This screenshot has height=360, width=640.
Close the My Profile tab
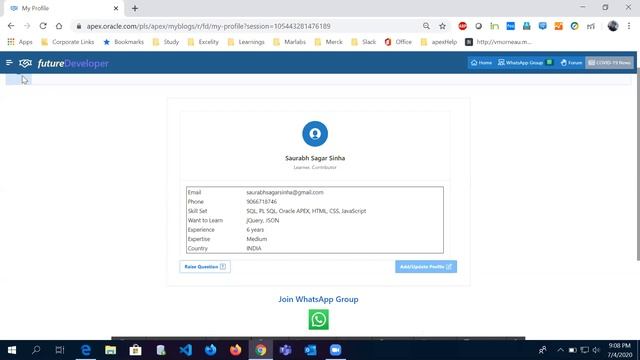click(116, 8)
